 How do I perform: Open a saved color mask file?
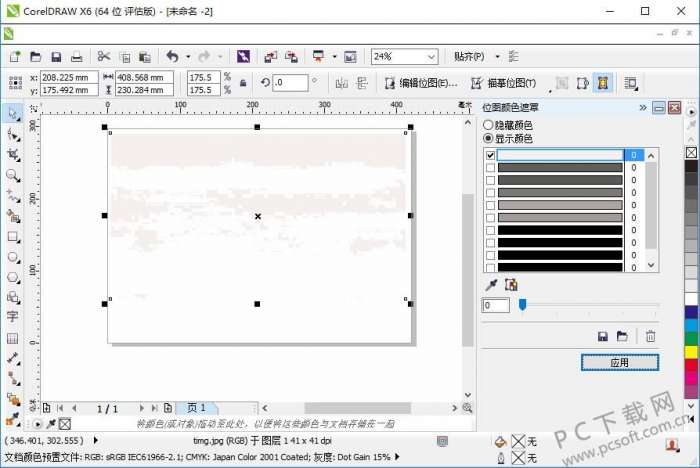[622, 336]
